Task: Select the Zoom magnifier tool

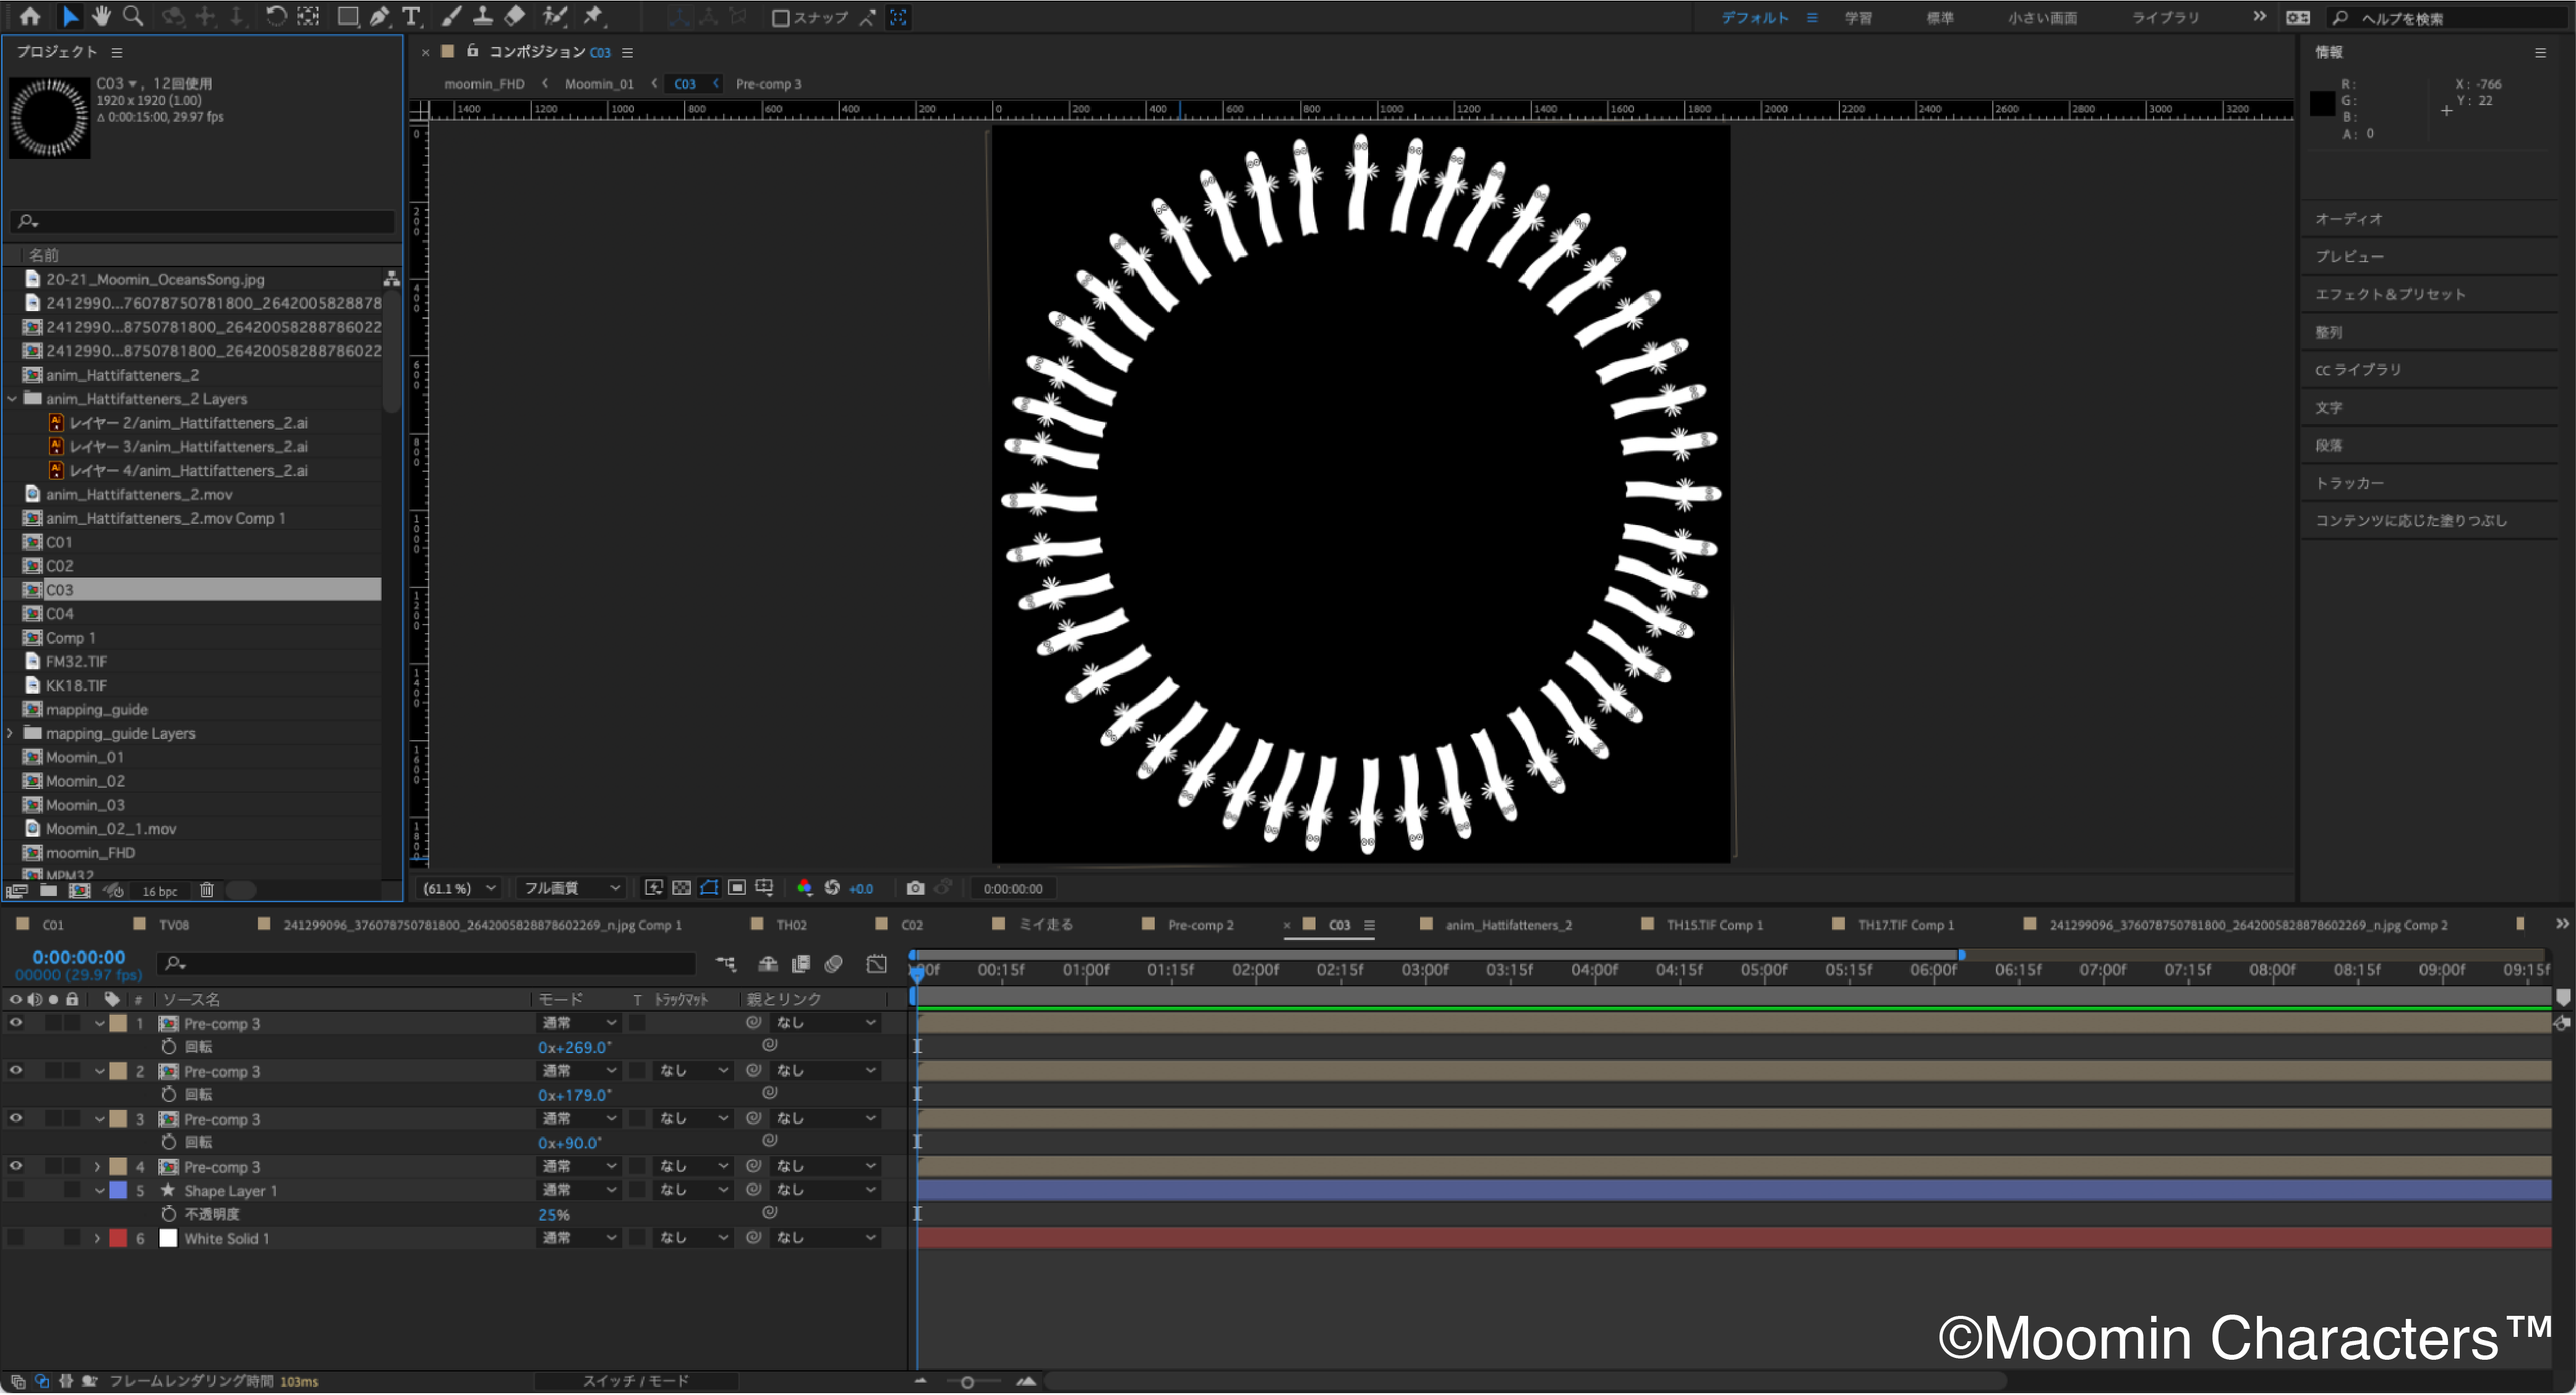Action: click(133, 16)
